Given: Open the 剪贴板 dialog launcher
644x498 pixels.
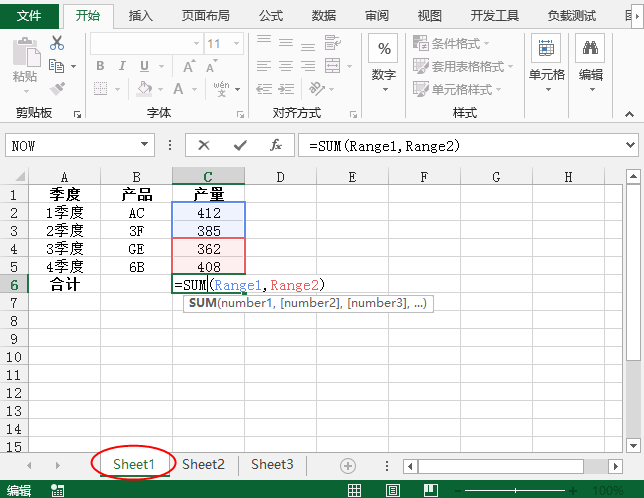Looking at the screenshot, I should pos(77,115).
